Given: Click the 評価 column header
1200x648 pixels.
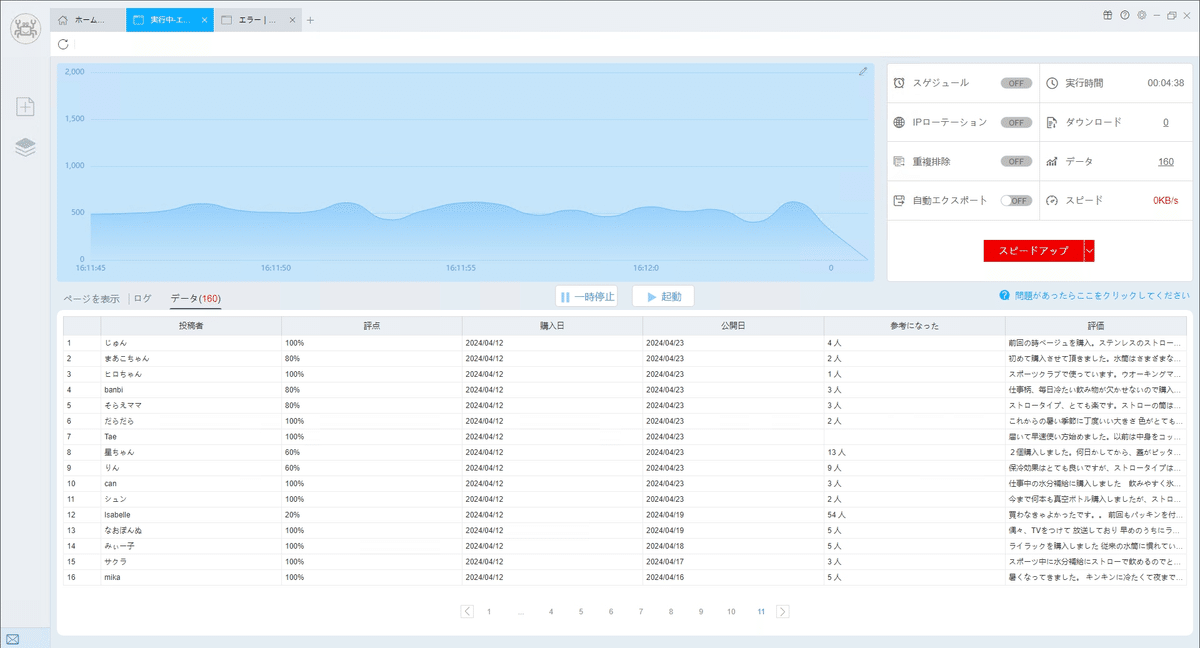Looking at the screenshot, I should [x=1096, y=326].
